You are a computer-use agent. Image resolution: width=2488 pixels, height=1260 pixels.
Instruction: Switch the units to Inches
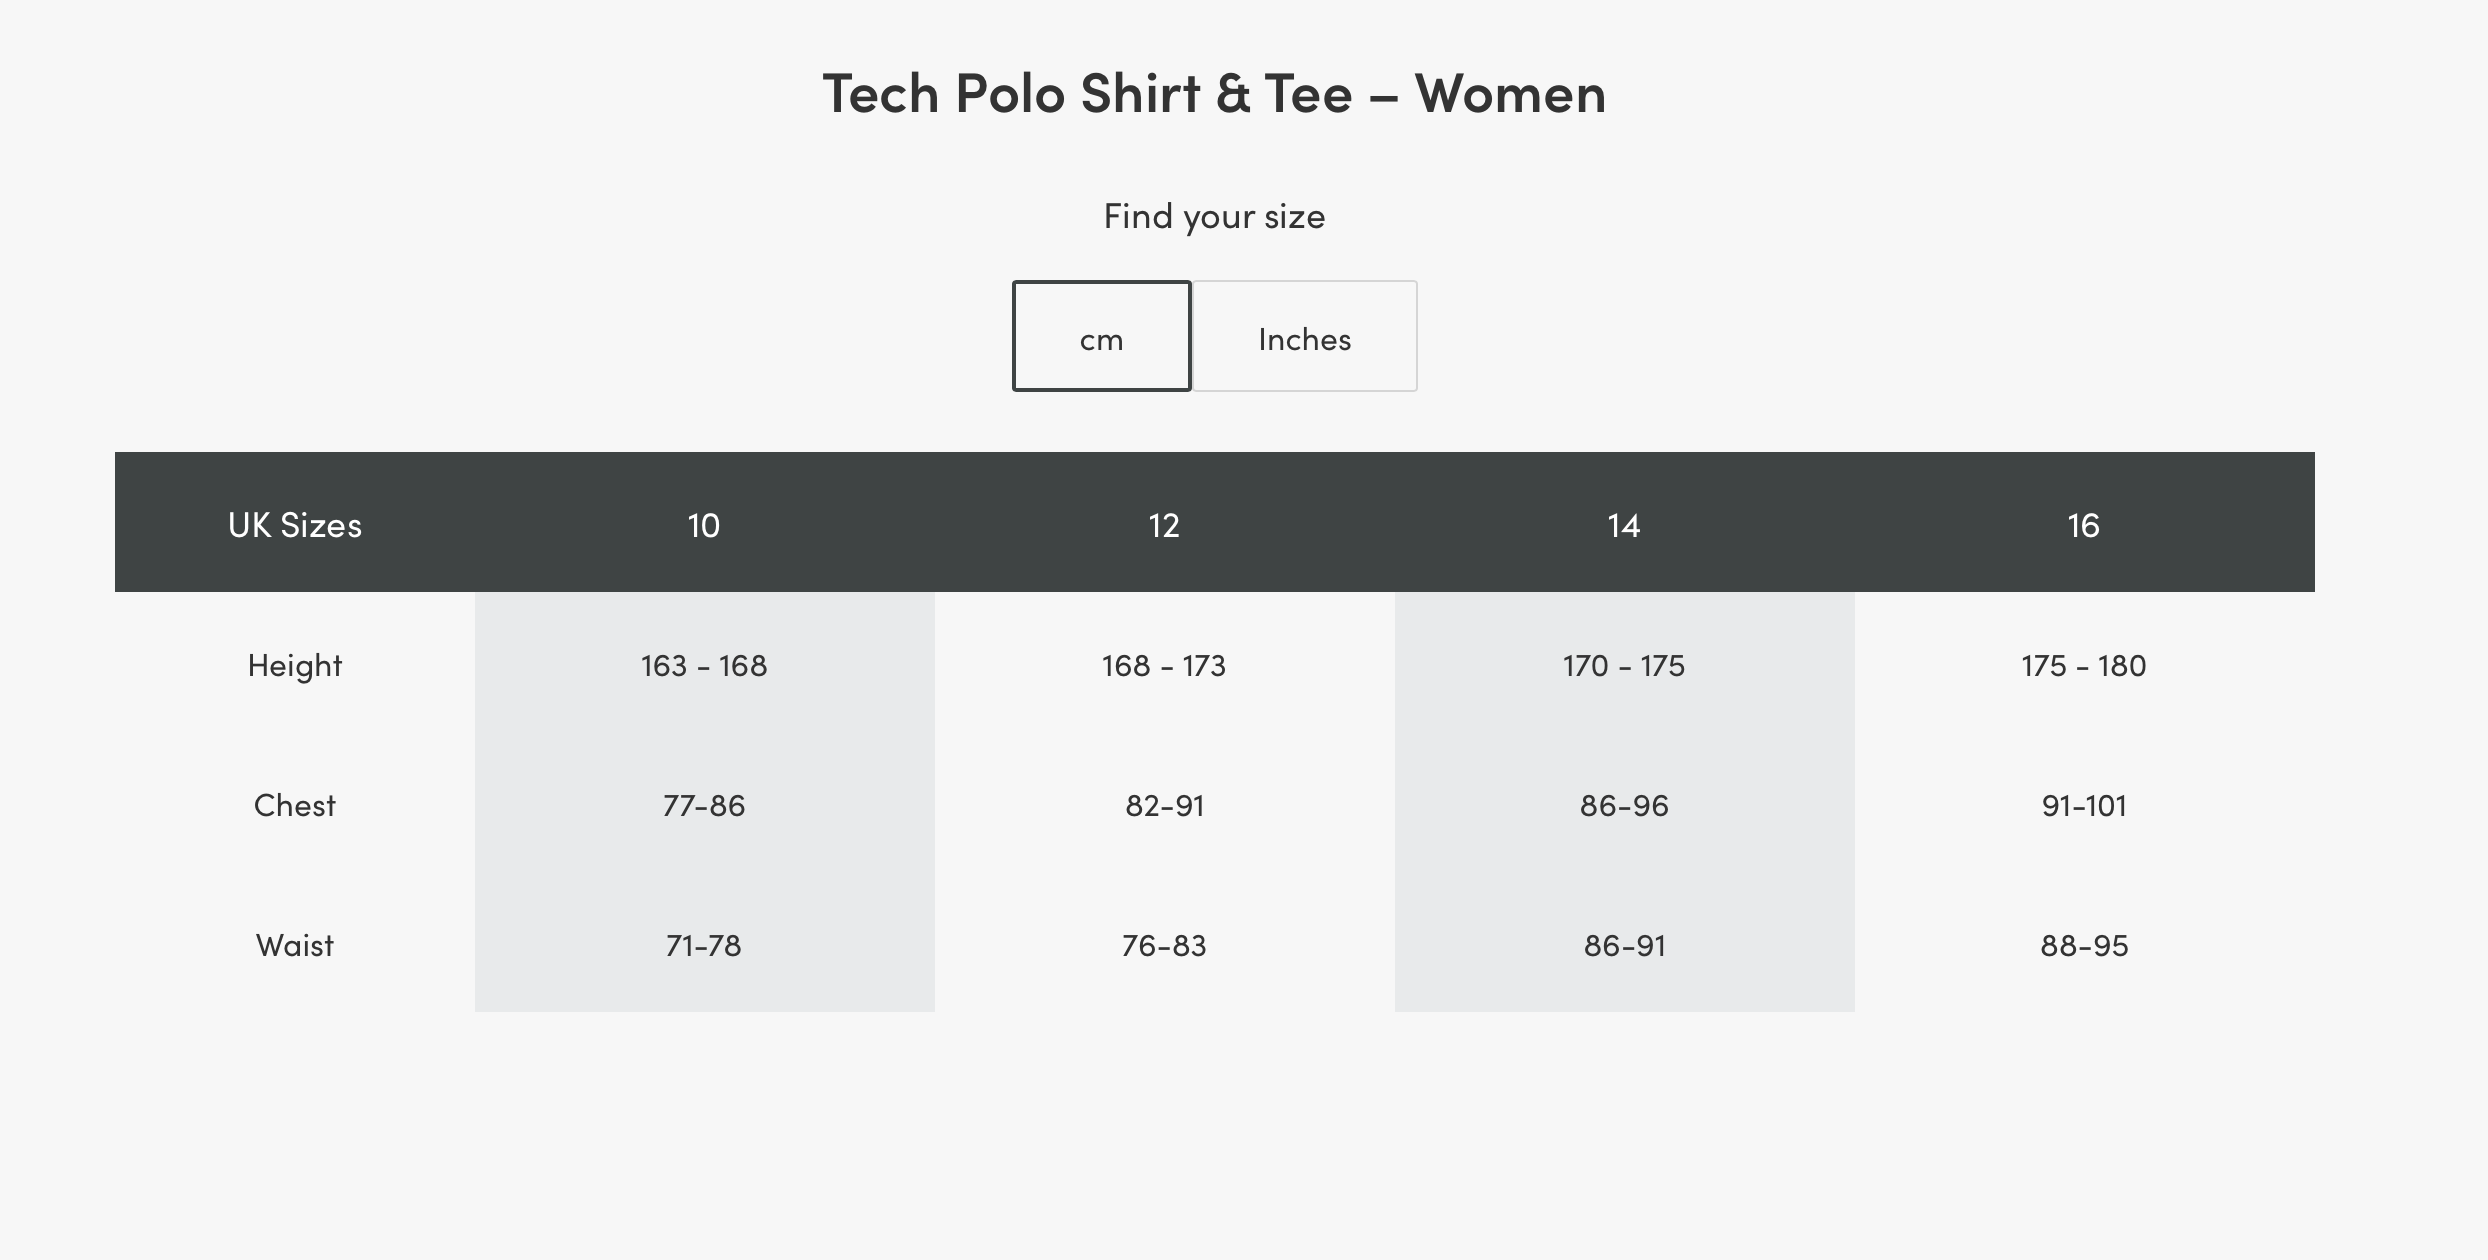coord(1304,337)
